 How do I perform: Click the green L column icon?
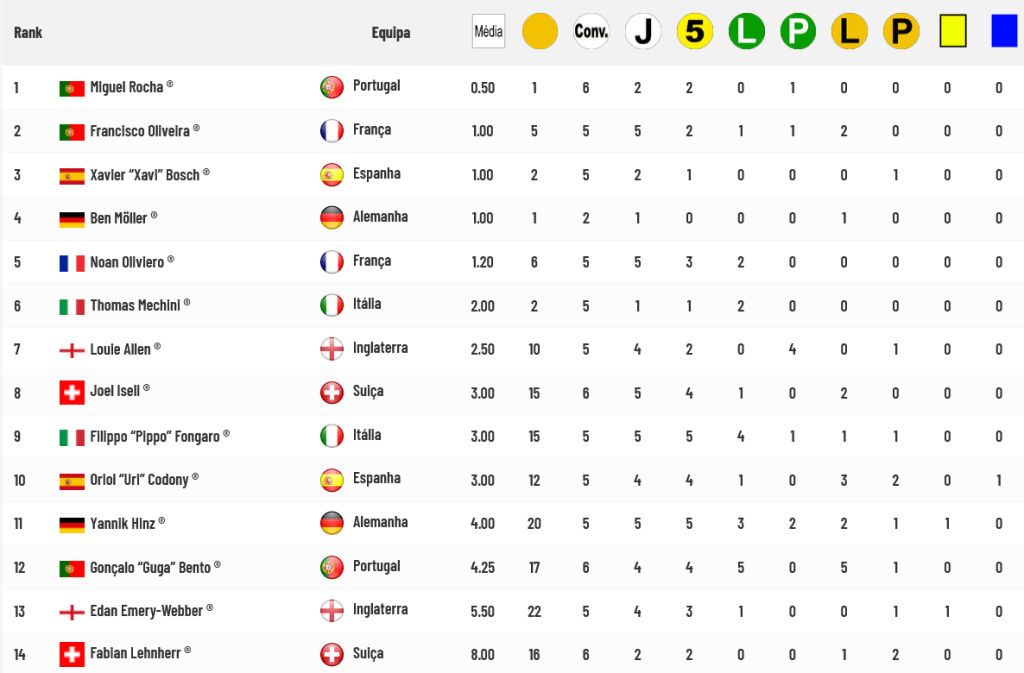point(746,31)
